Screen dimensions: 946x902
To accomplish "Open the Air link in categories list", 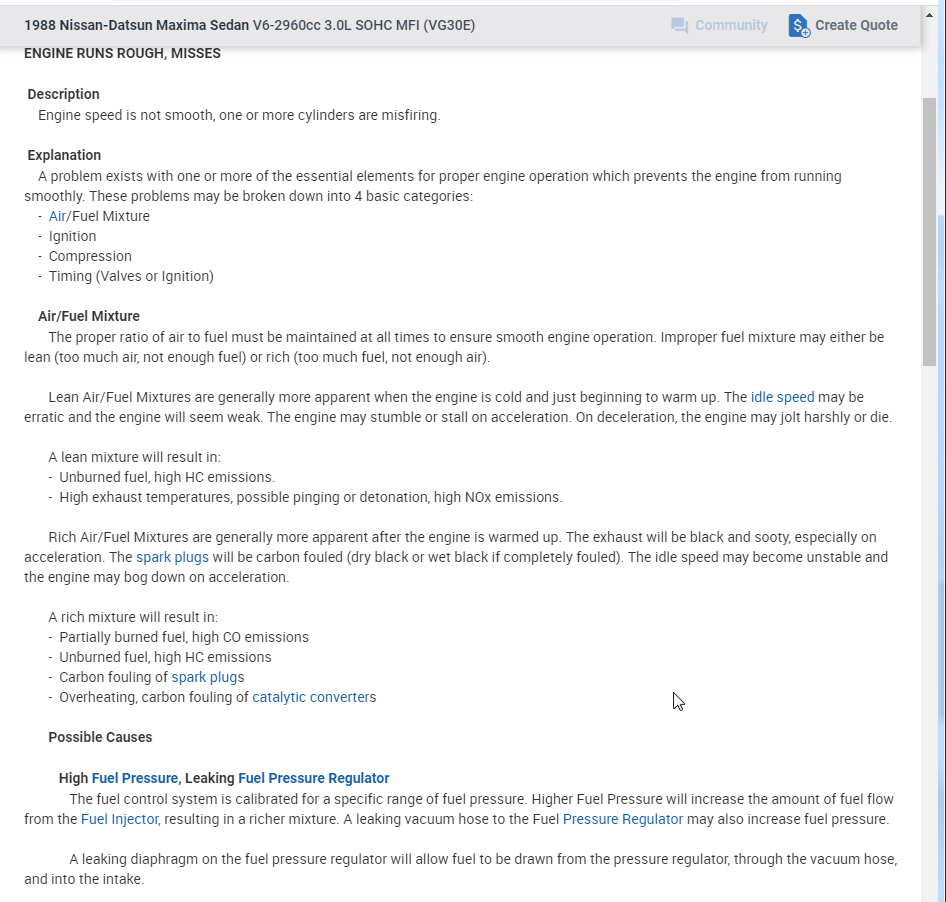I will 57,216.
